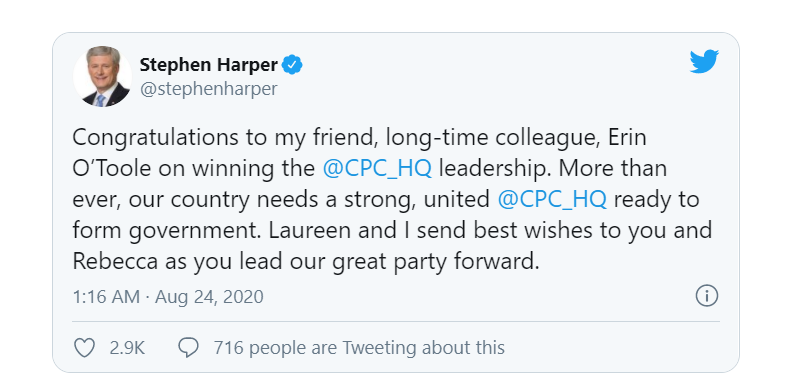Viewport: 801px width, 392px height.
Task: Open '716 people are Tweeting about this'
Action: coord(359,348)
